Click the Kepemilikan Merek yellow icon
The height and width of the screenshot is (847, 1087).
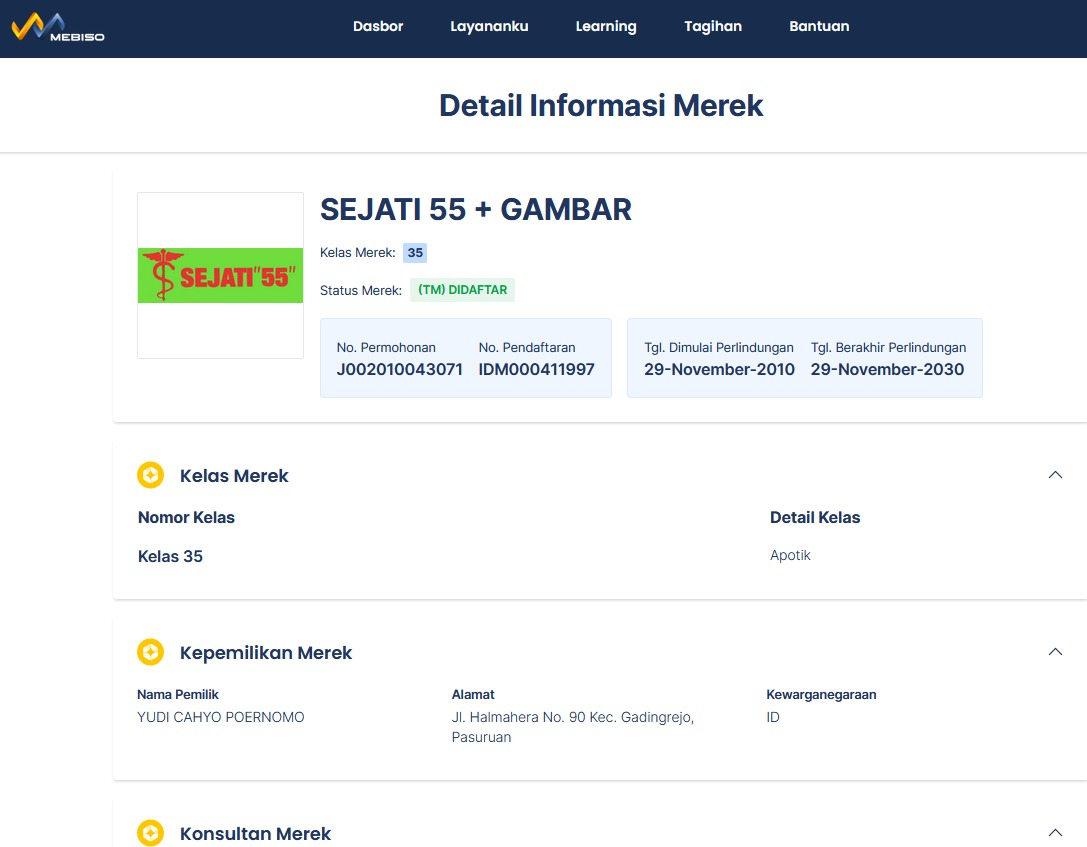[x=150, y=652]
